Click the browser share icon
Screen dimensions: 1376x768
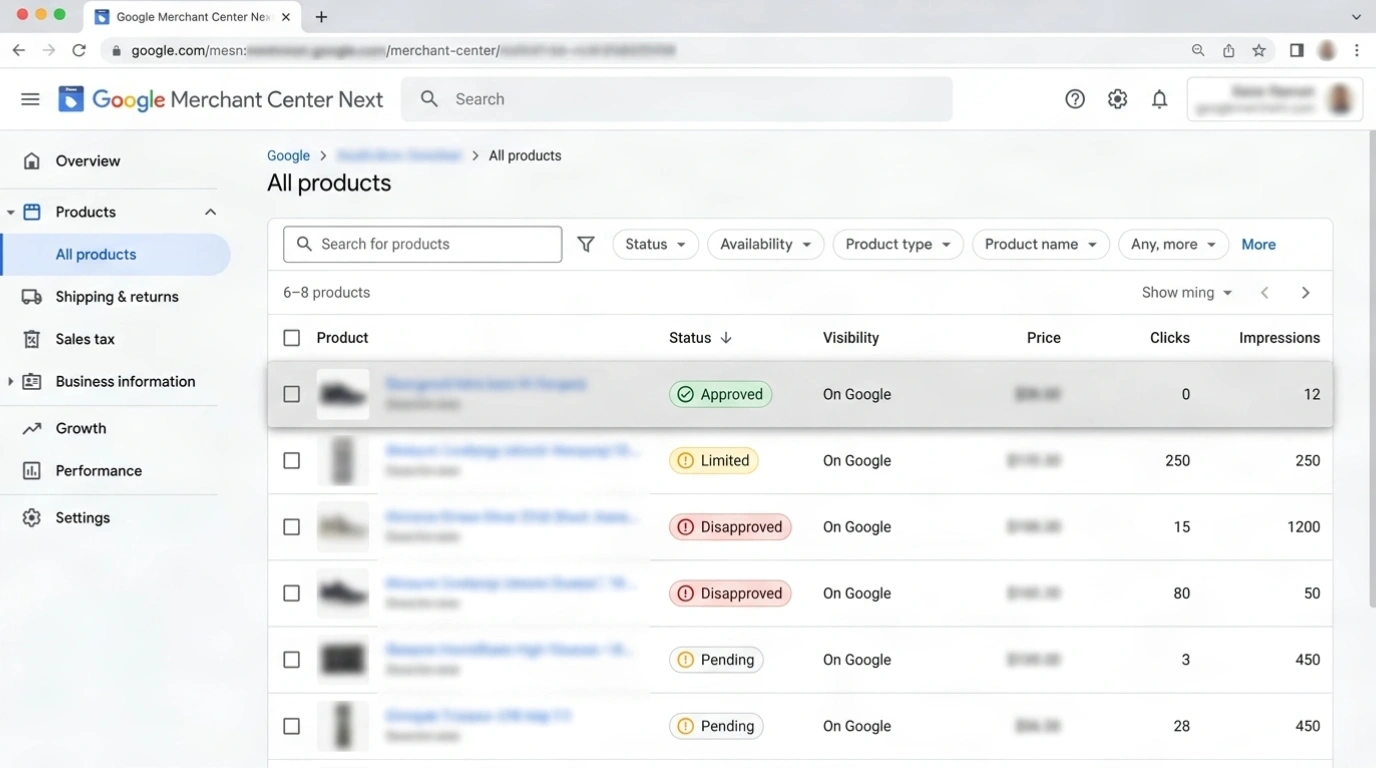point(1229,50)
